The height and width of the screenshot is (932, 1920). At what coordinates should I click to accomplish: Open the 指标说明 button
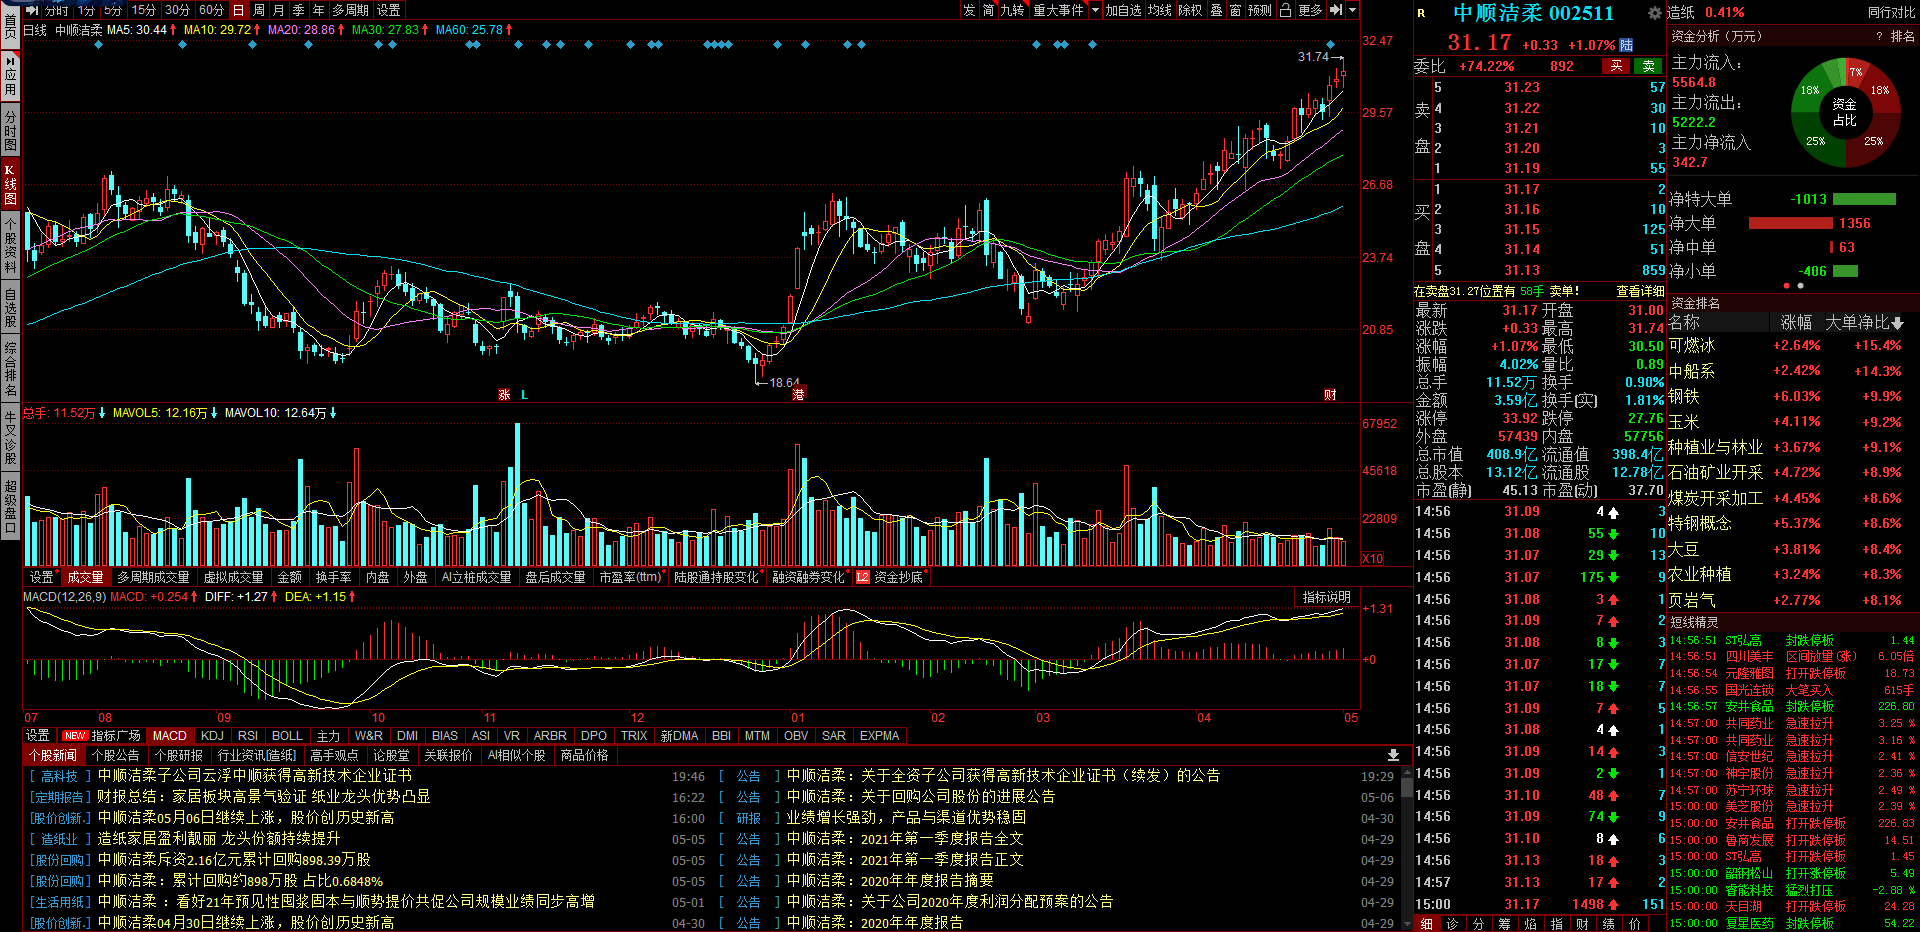click(1326, 597)
